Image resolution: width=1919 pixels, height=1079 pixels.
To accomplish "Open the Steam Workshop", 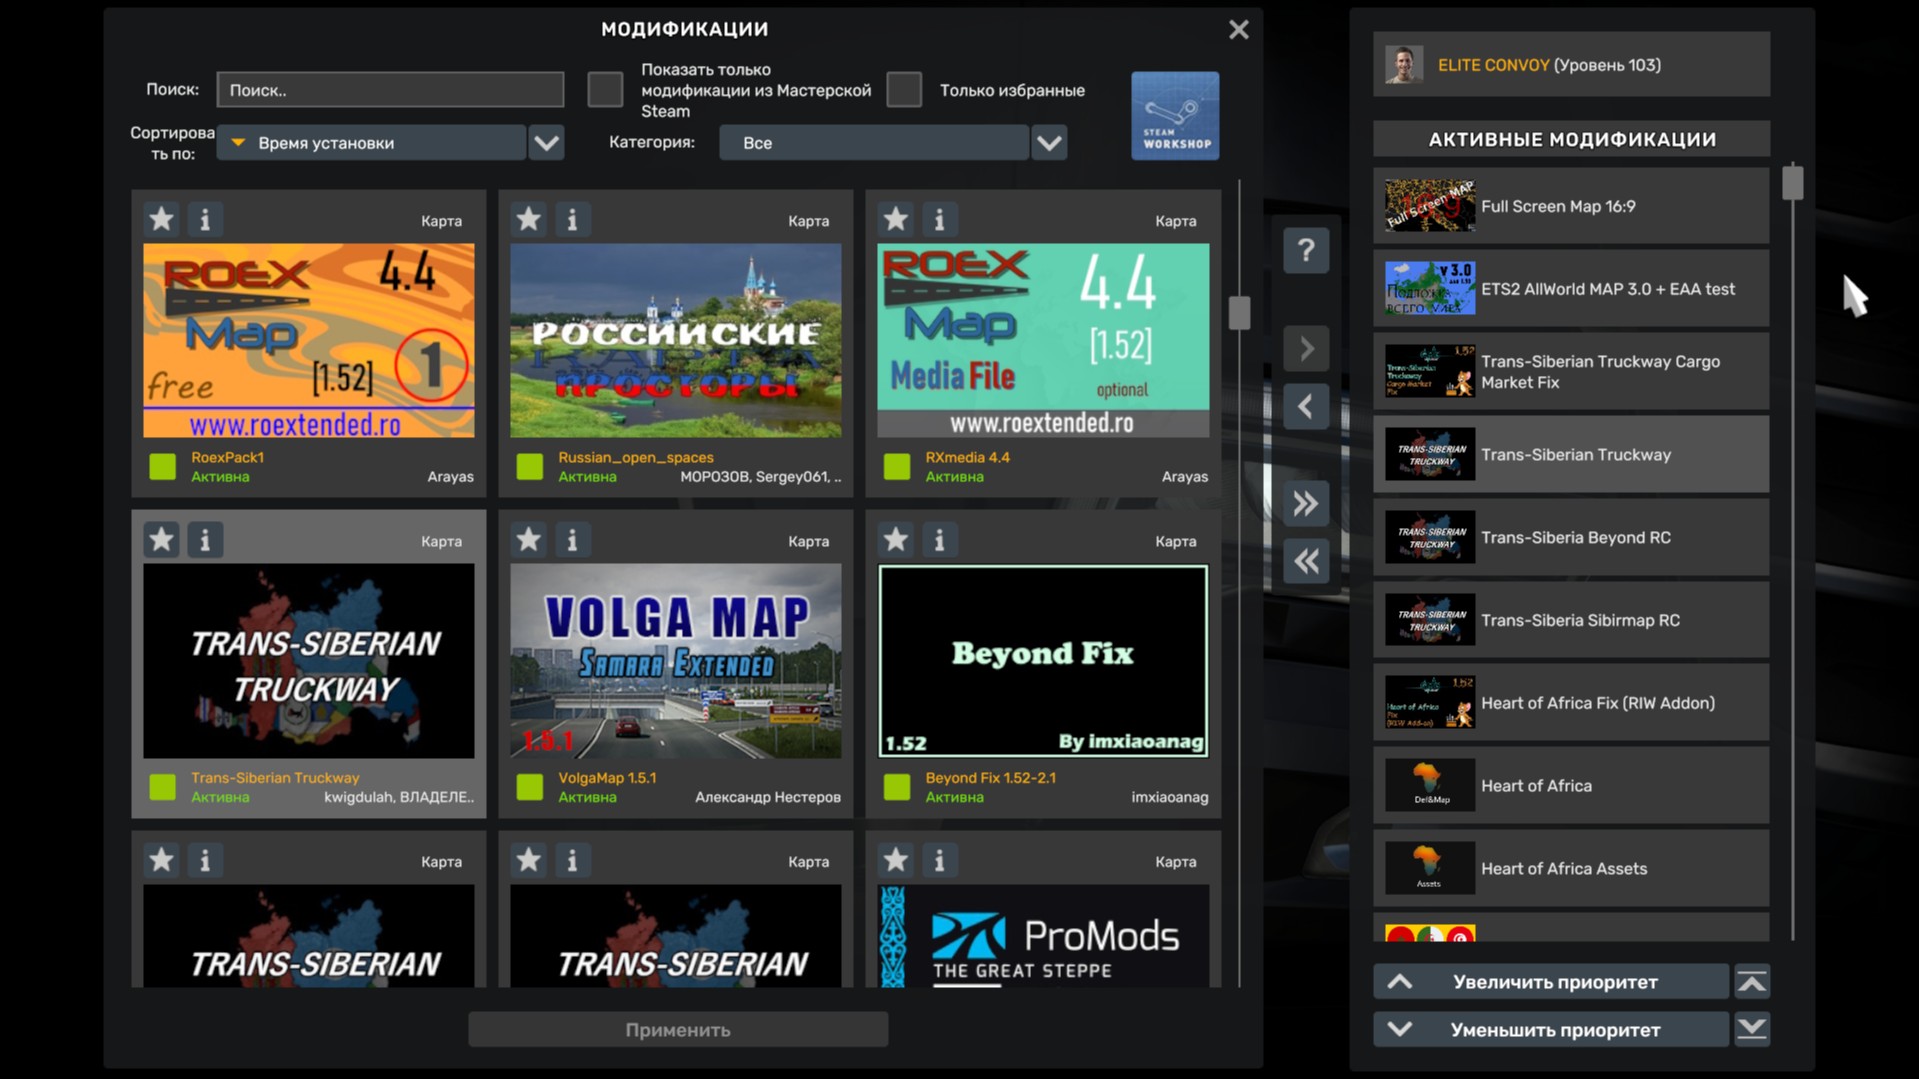I will [x=1175, y=115].
